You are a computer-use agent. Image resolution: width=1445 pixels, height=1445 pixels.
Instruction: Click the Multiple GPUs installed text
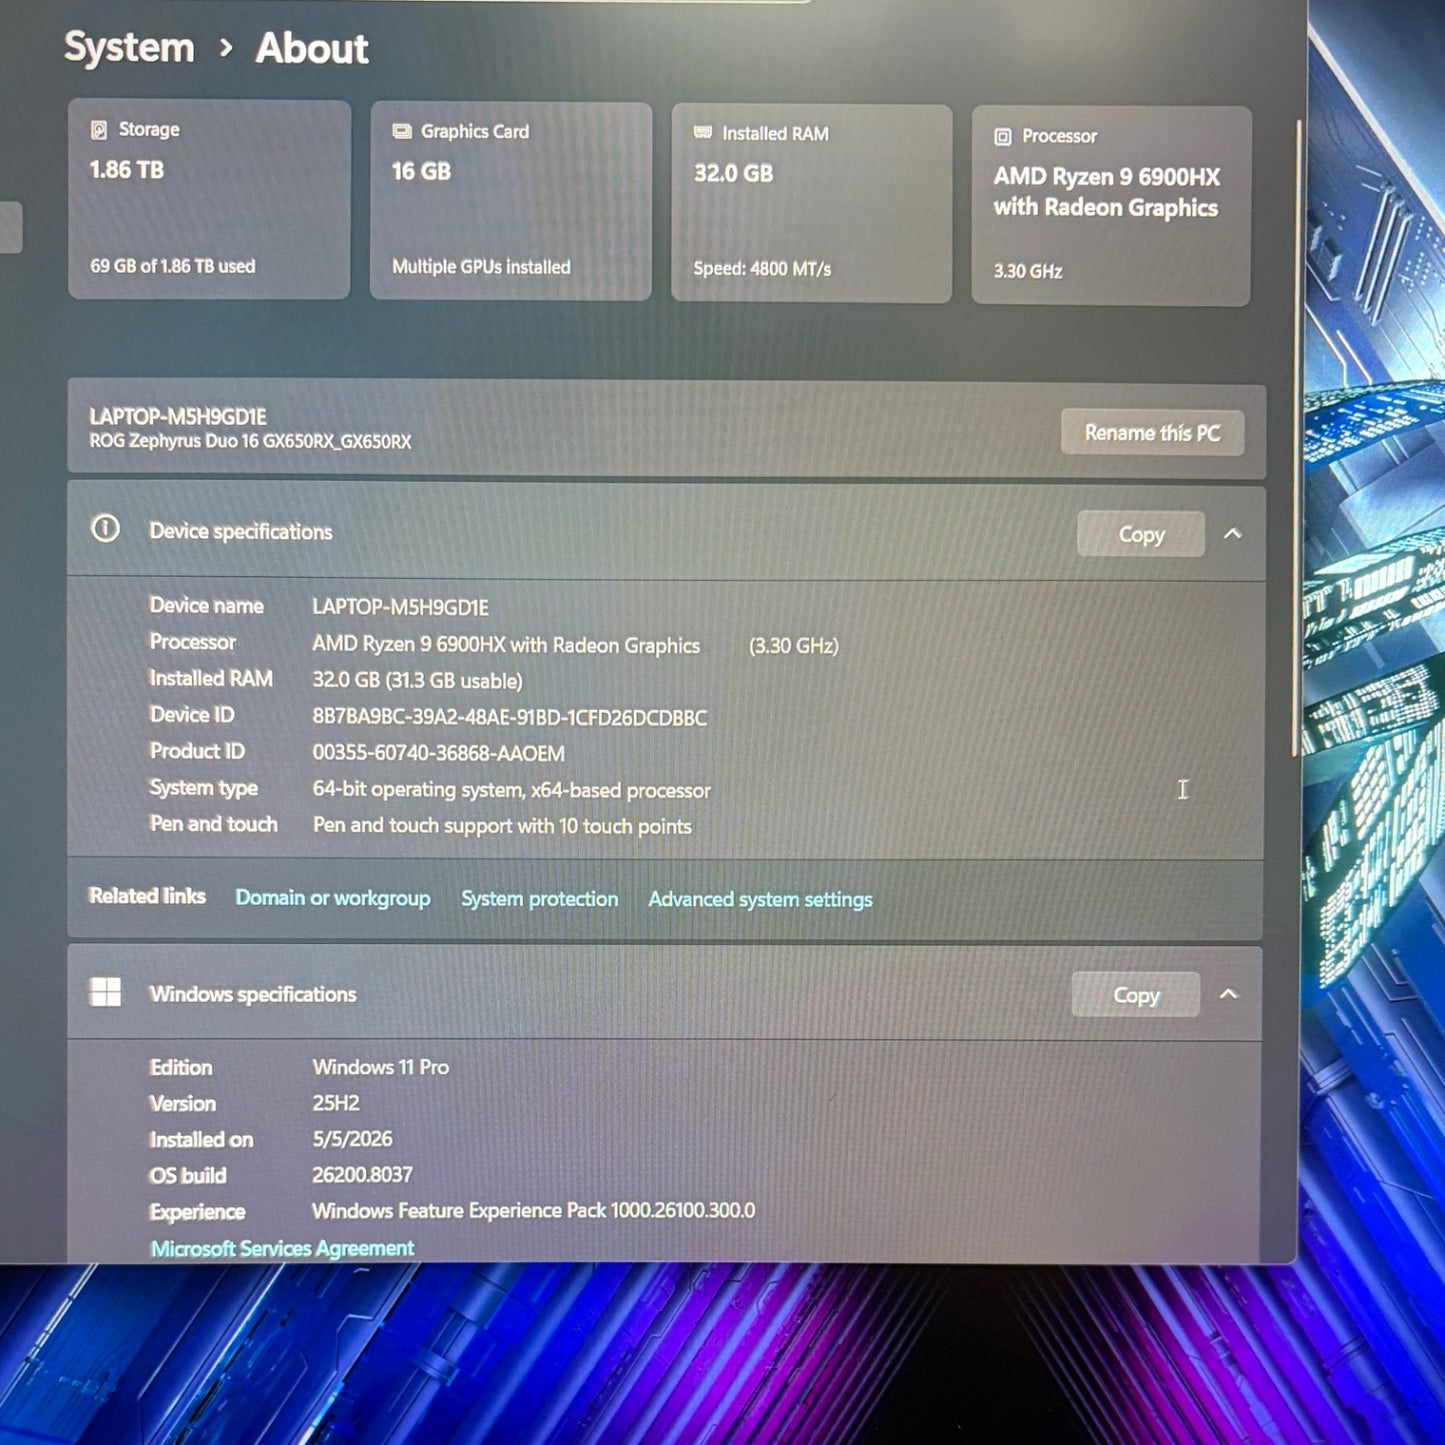481,267
